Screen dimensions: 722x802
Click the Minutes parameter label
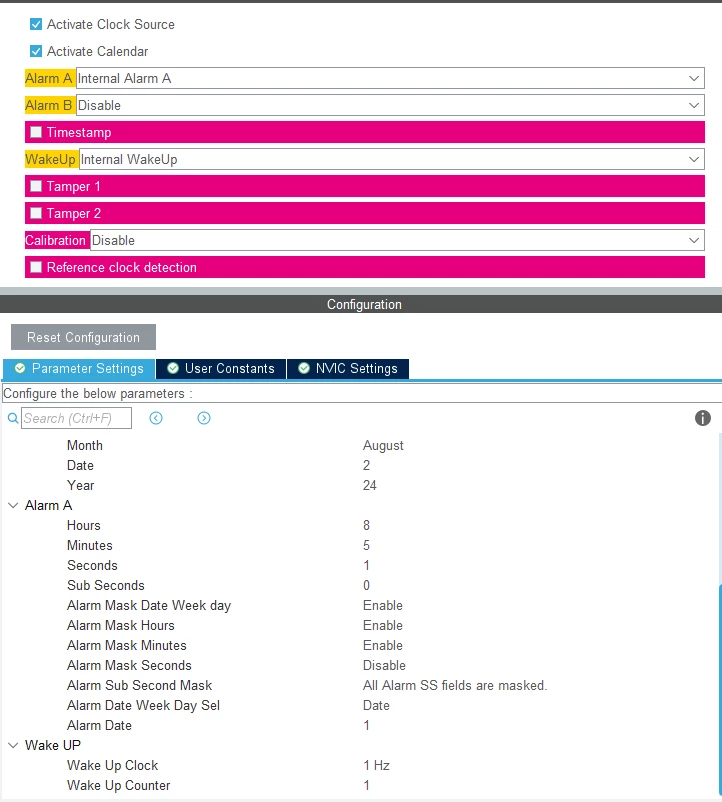(x=90, y=545)
